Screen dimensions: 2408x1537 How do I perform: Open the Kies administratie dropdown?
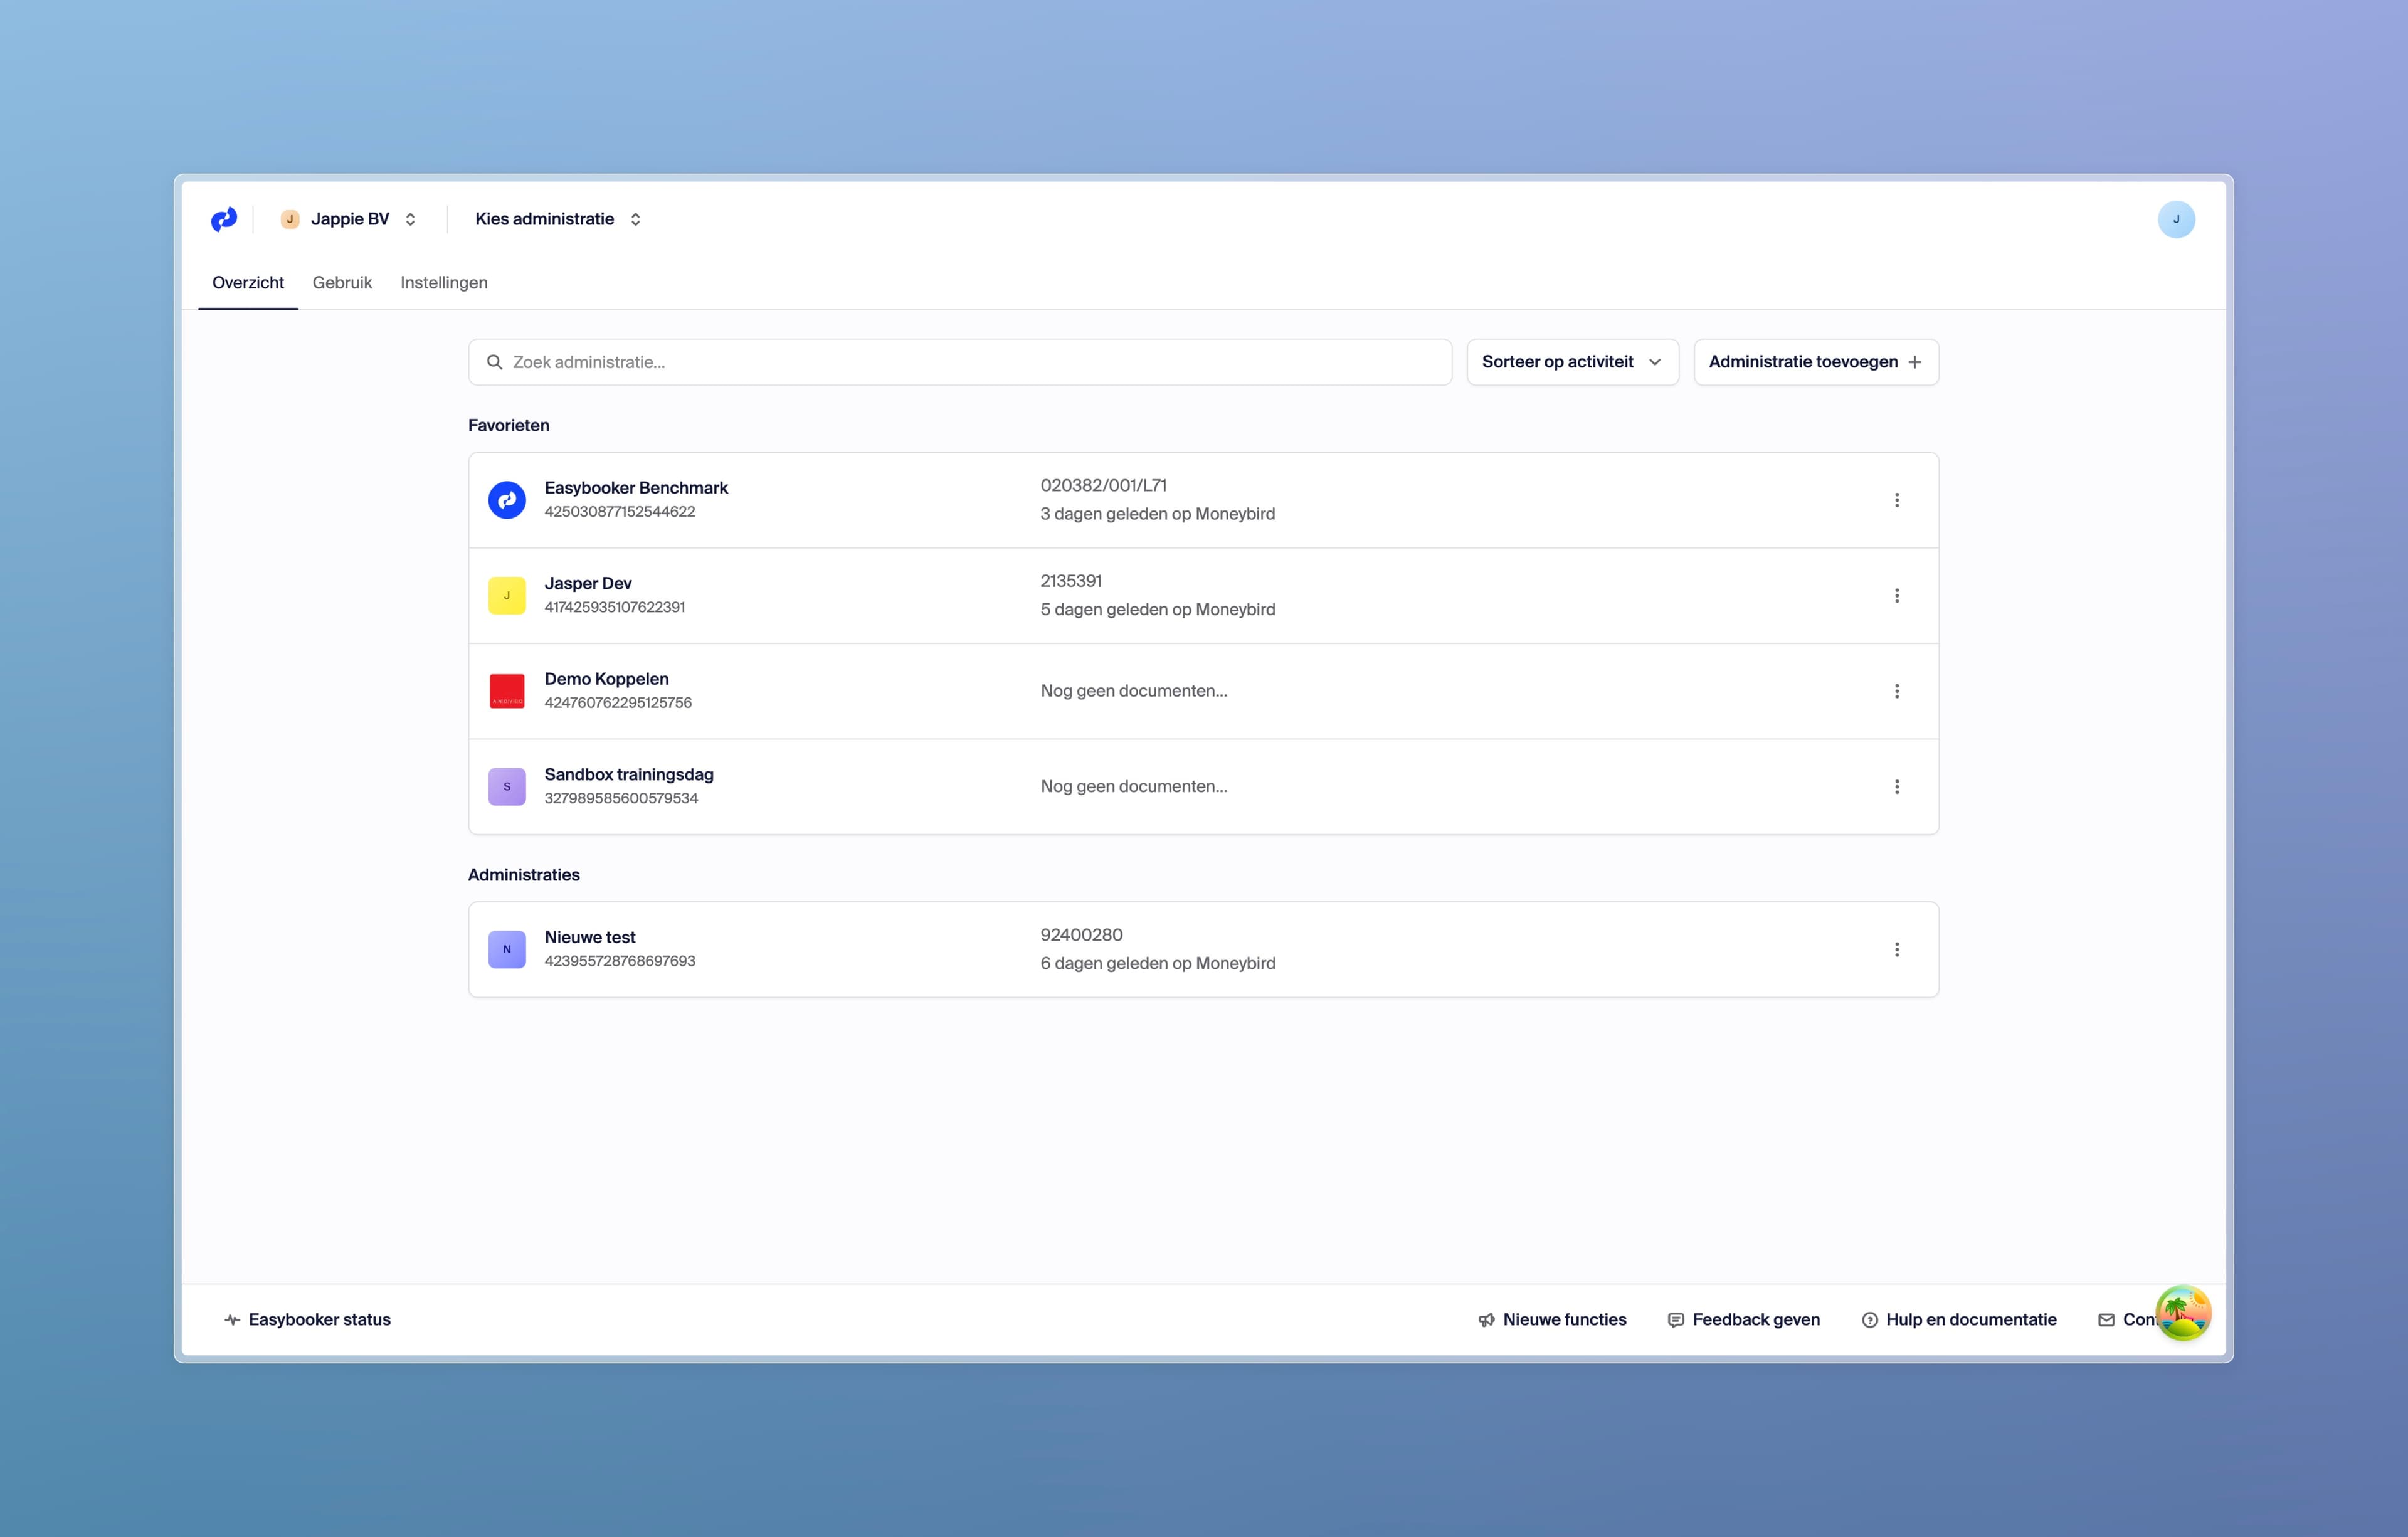tap(558, 219)
